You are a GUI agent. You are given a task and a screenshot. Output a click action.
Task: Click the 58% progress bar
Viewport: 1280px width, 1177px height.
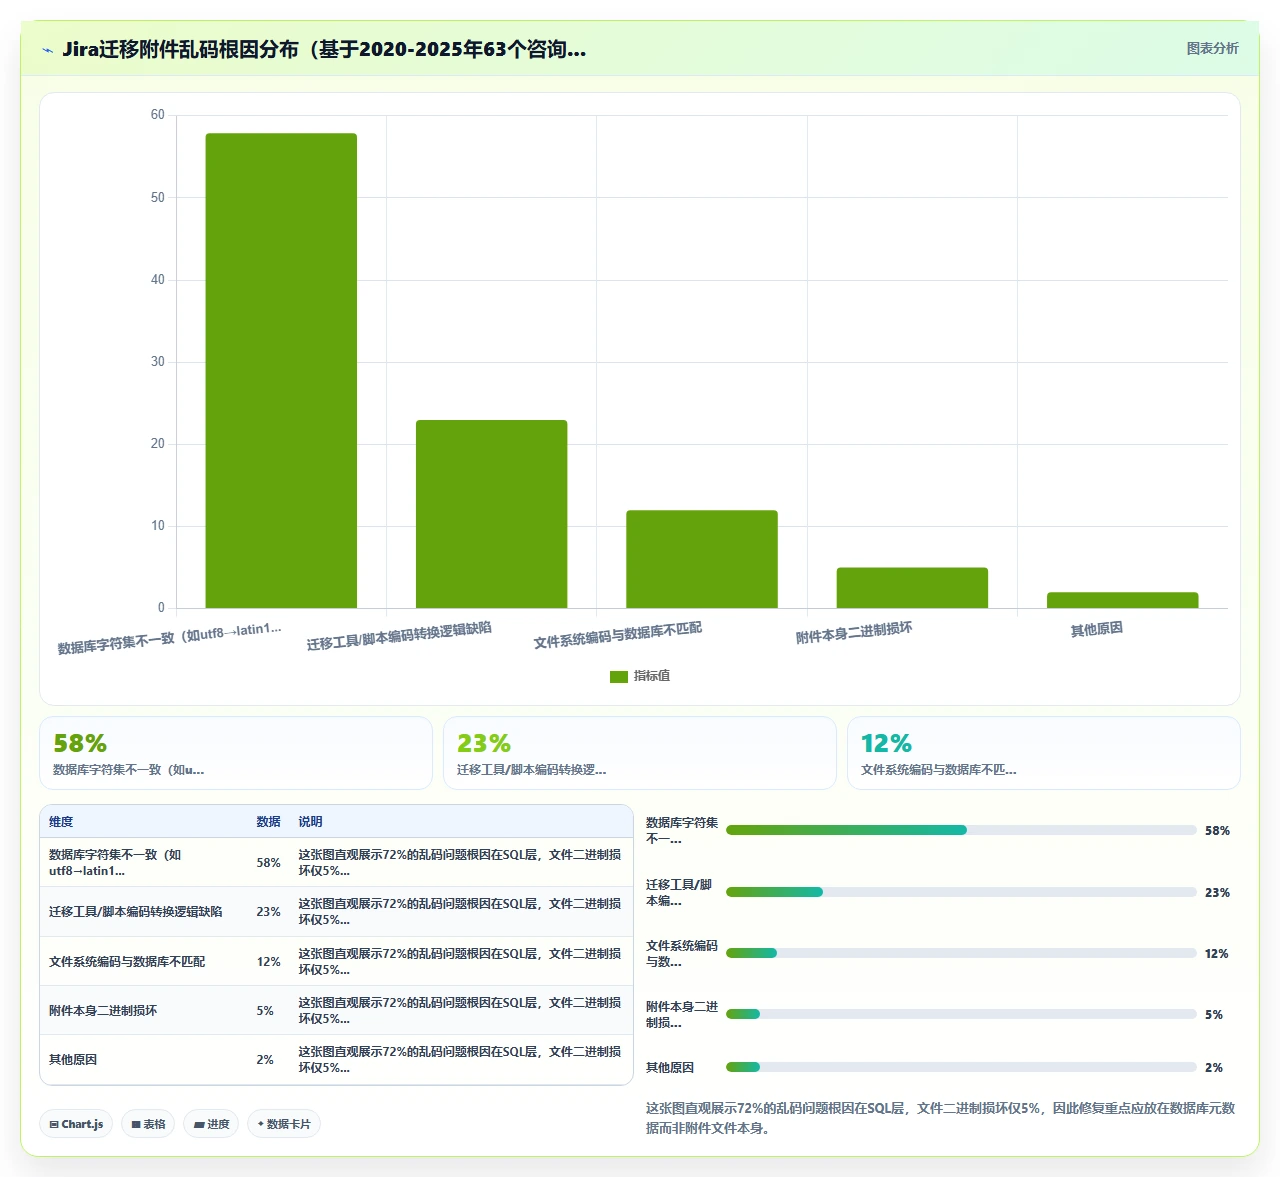(961, 830)
